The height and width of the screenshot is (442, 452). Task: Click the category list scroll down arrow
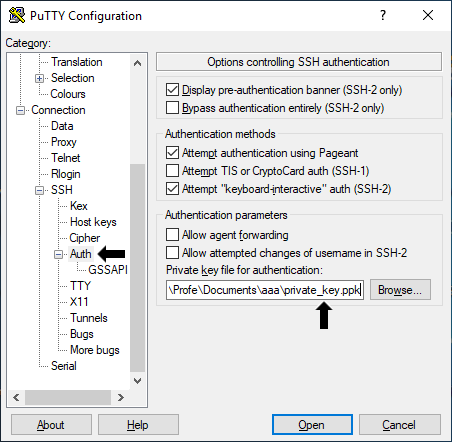(137, 381)
